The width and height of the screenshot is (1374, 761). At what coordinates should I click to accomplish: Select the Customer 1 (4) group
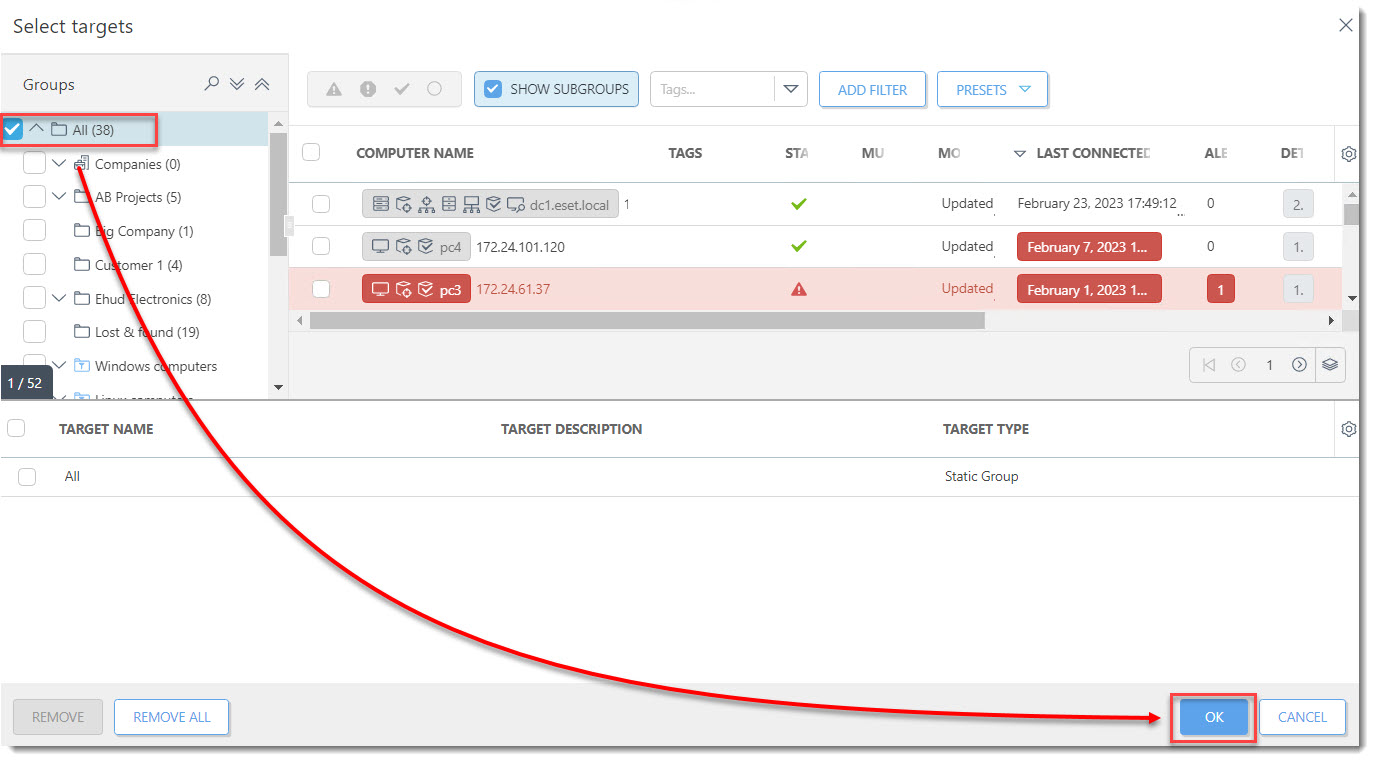tap(138, 265)
